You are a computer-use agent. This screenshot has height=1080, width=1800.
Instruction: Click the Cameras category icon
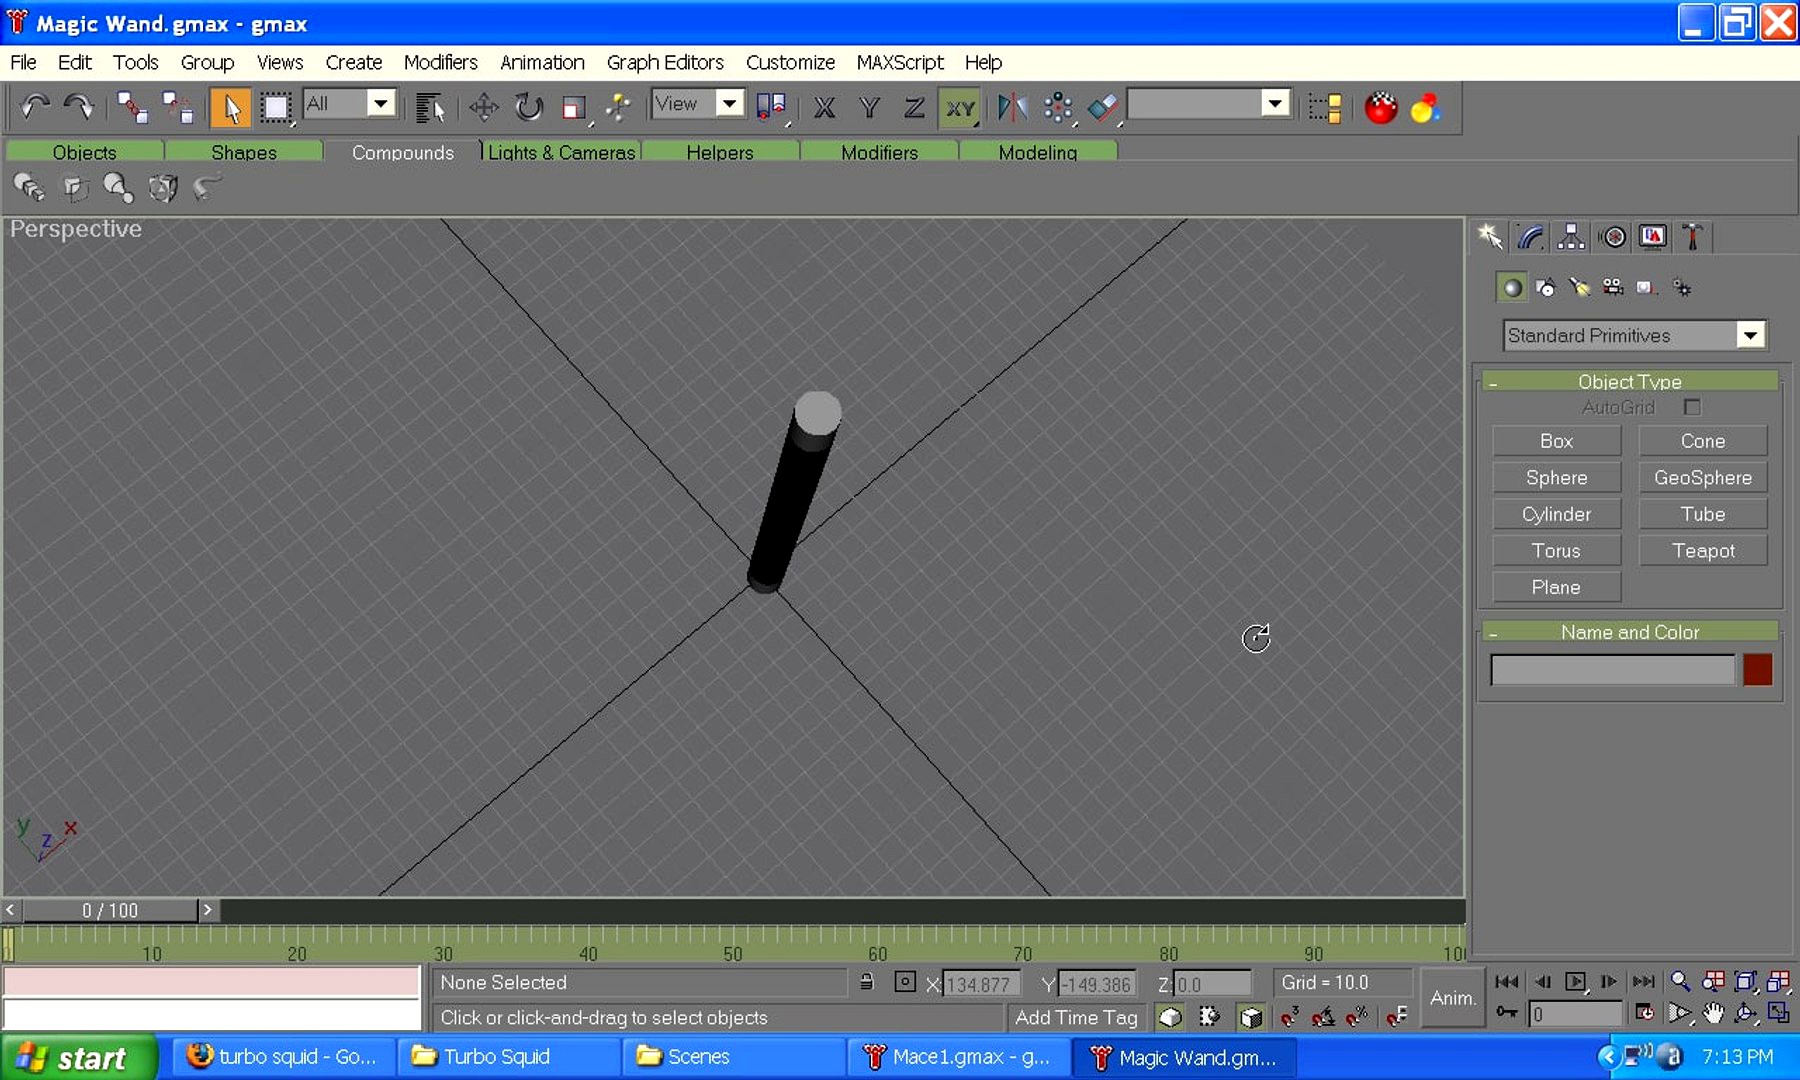(x=1612, y=288)
